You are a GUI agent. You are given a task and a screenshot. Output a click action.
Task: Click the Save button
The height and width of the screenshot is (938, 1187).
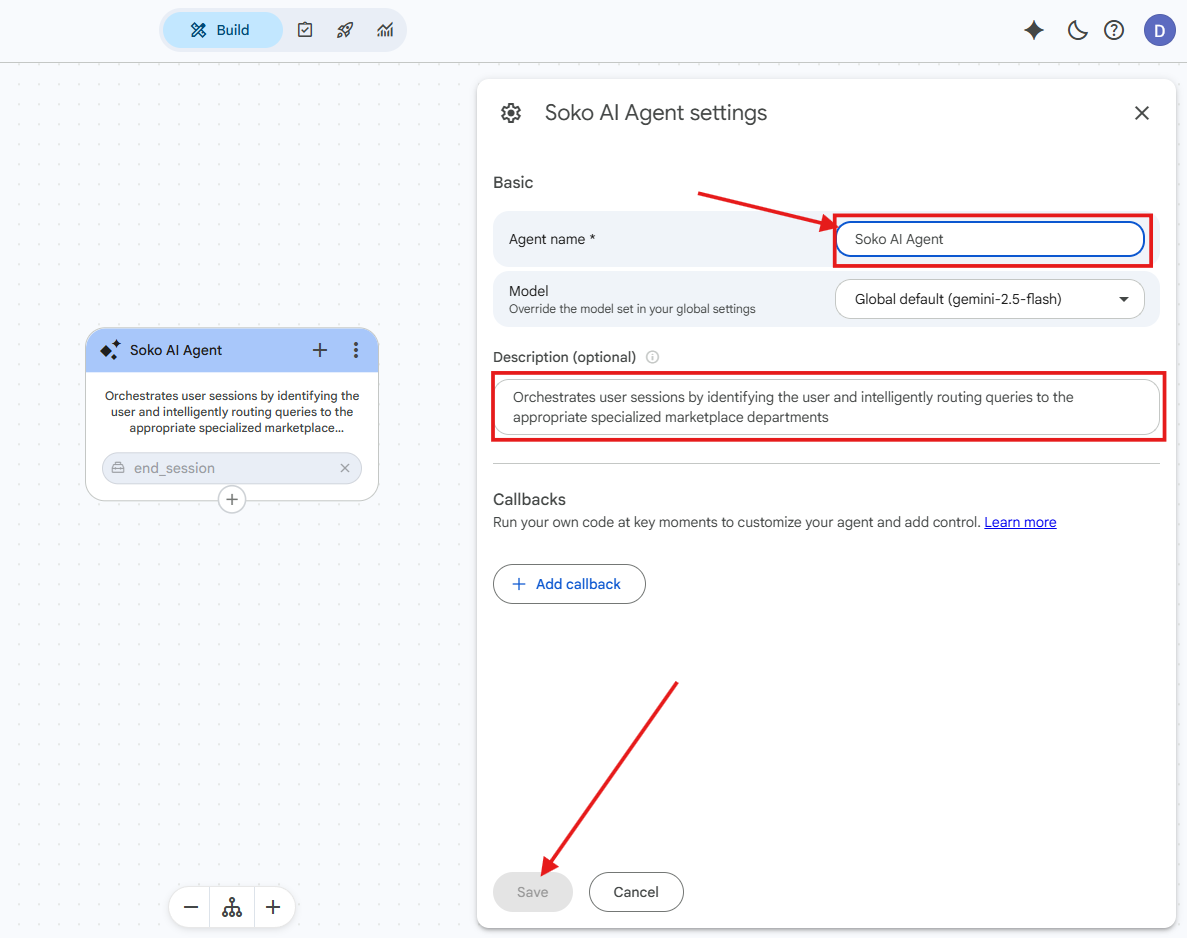pyautogui.click(x=533, y=892)
